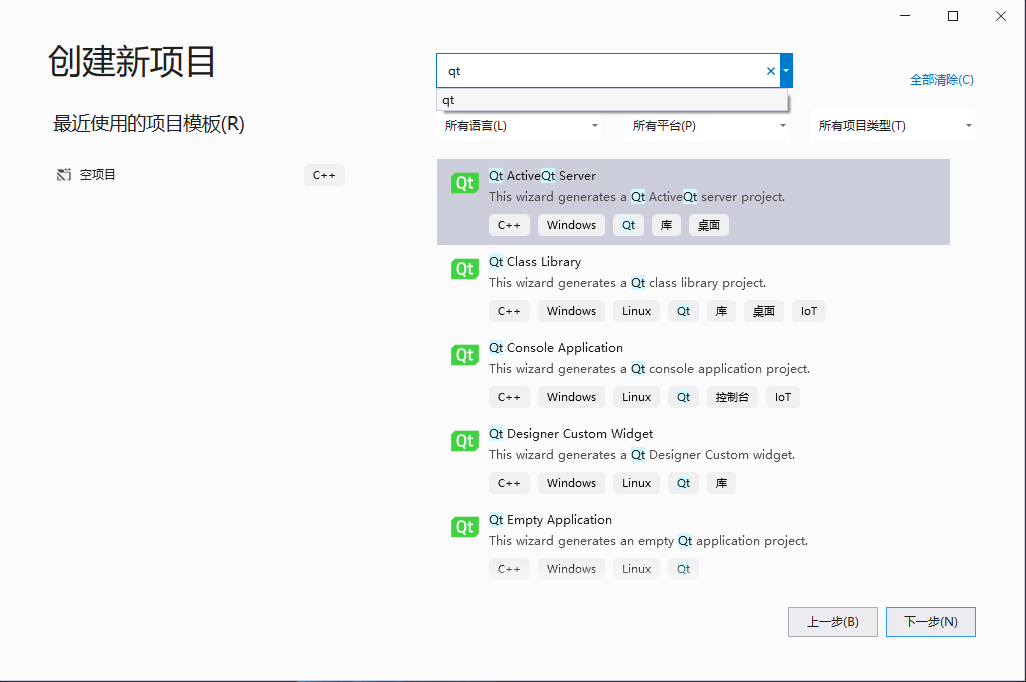Click the Qt icon beside Qt Designer Custom Widget

(x=465, y=441)
